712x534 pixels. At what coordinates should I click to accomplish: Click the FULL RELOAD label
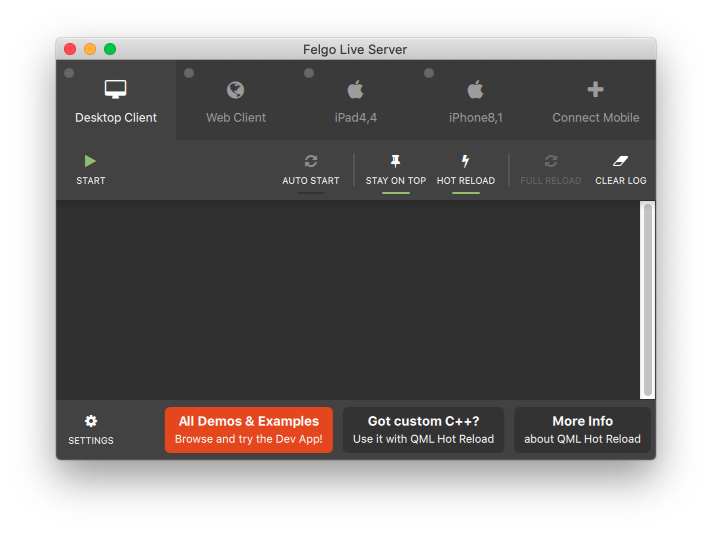coord(550,181)
